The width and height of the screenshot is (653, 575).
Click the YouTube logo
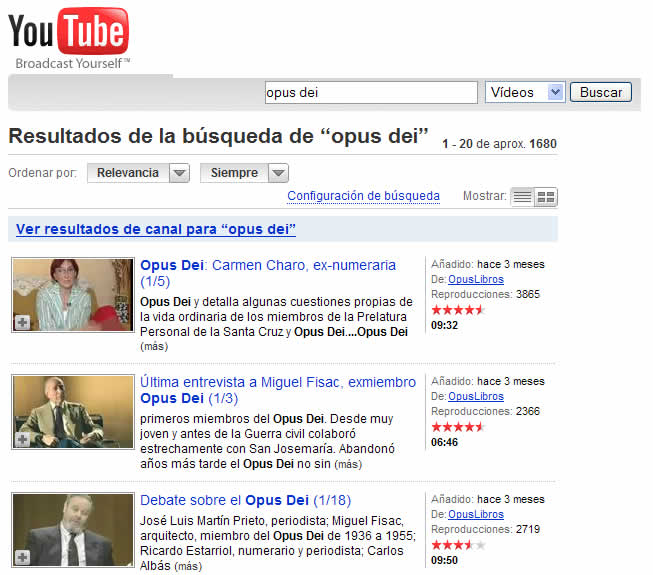(x=69, y=31)
